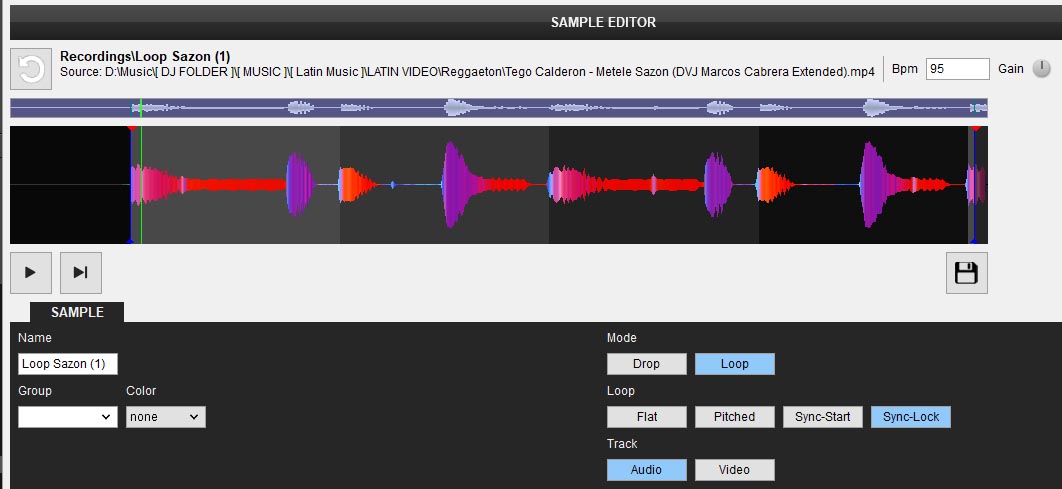Select Sync-Start loop option
This screenshot has height=489, width=1062.
click(823, 417)
